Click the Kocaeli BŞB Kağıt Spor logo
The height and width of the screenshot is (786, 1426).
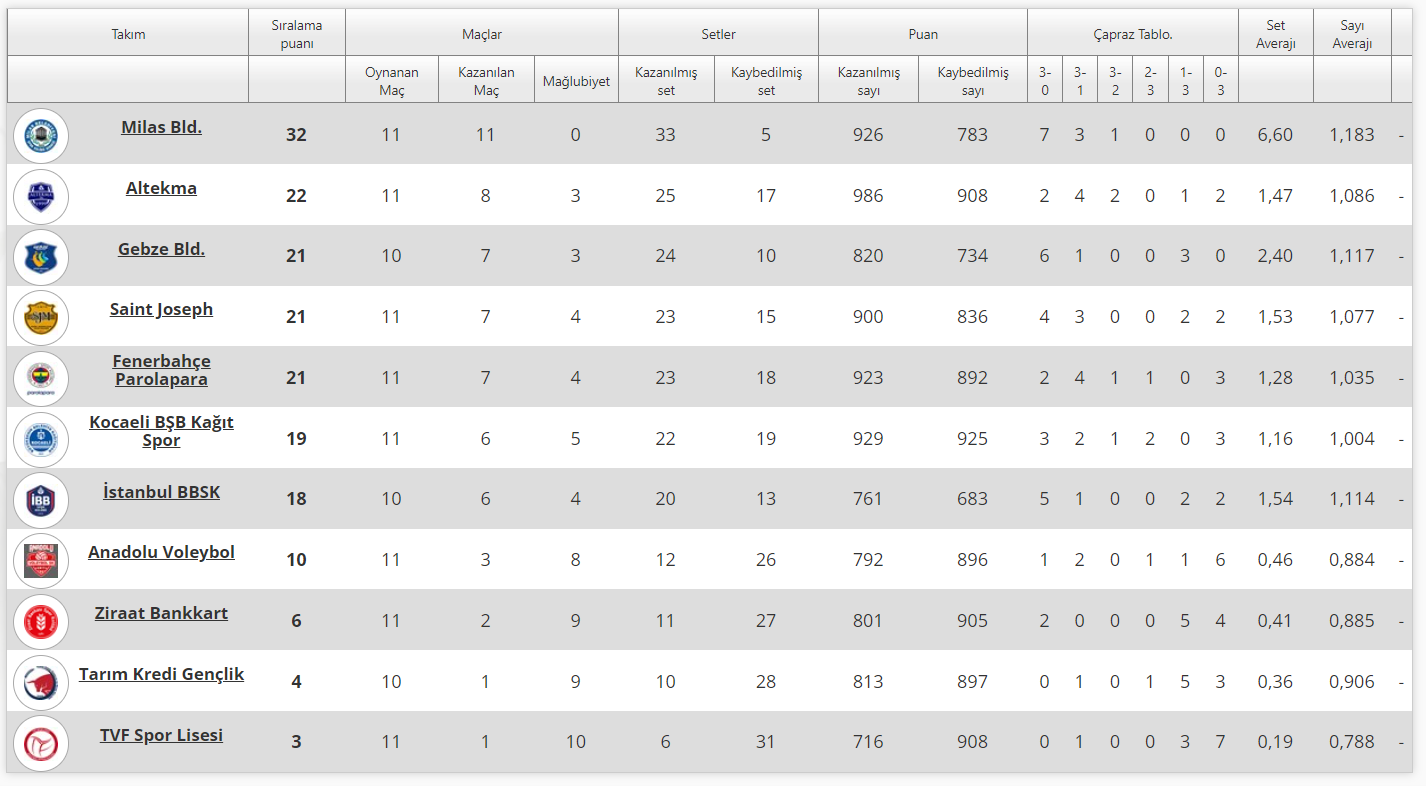41,440
